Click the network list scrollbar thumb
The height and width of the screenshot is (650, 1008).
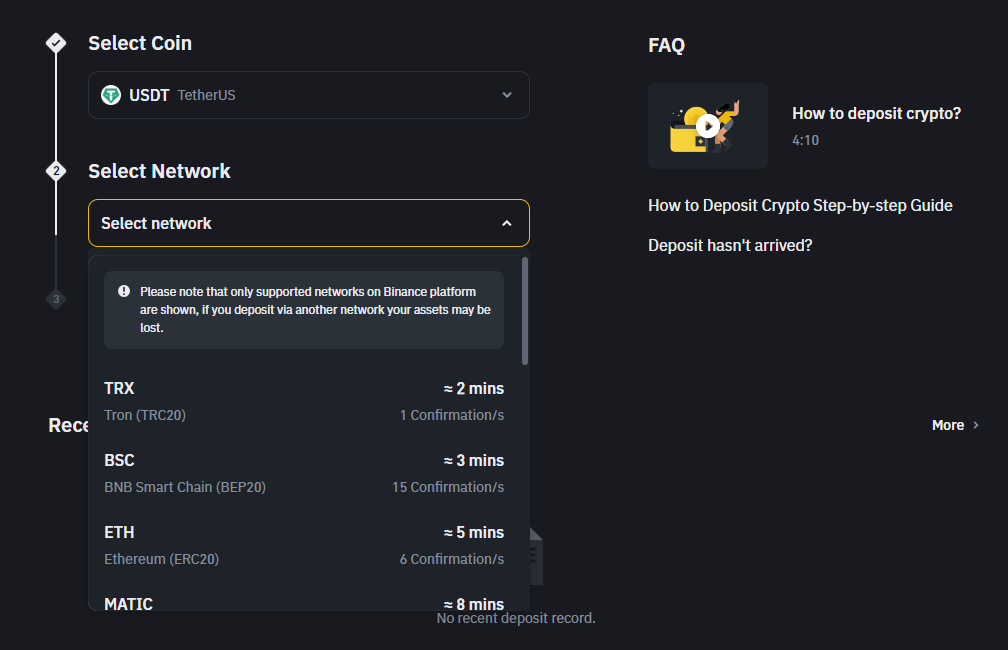tap(525, 311)
